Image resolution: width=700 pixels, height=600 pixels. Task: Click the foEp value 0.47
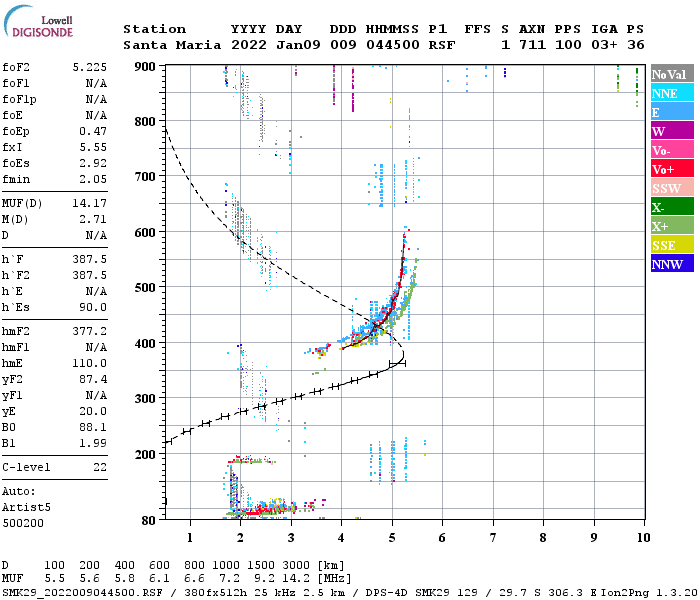[93, 131]
